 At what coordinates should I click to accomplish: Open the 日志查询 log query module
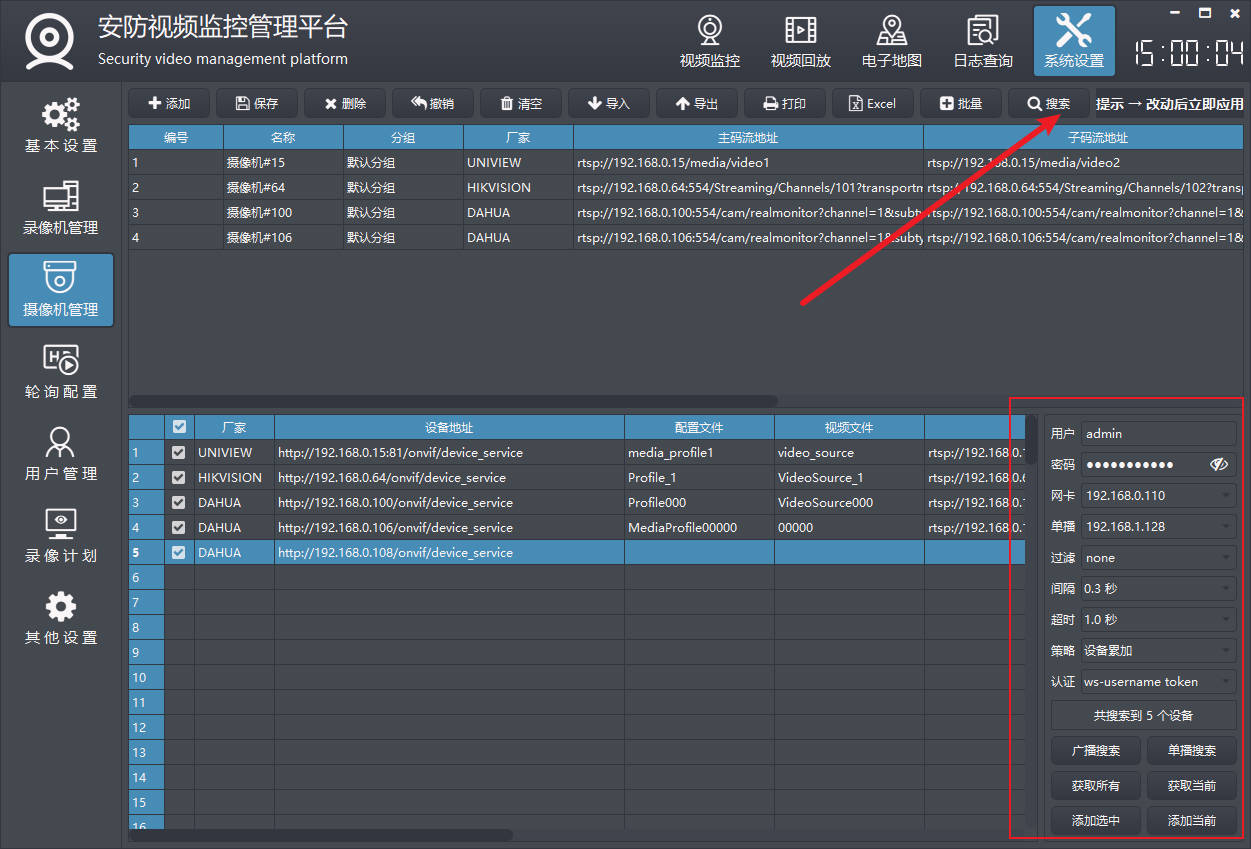982,42
